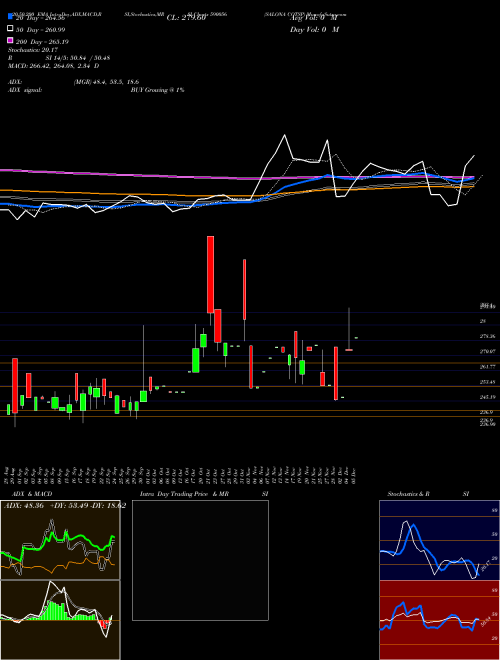Click the tallest red candlestick body

(210, 274)
